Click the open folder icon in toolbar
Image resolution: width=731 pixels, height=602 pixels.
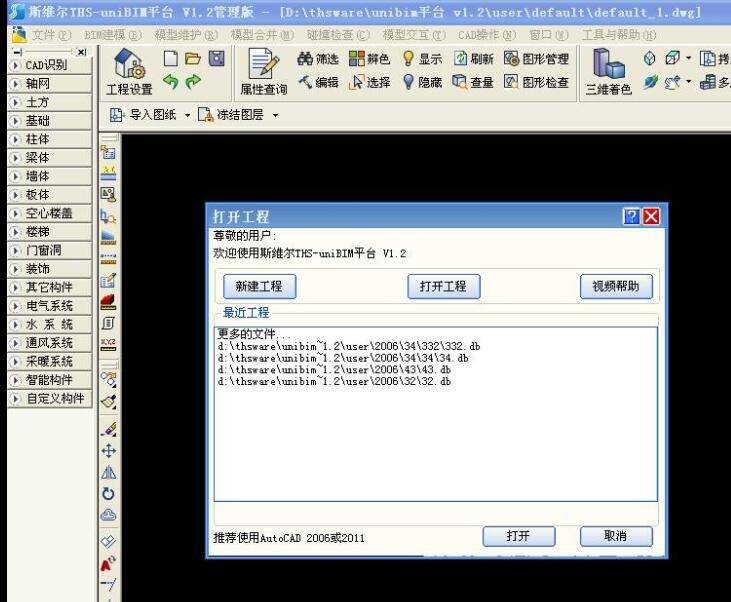pyautogui.click(x=193, y=59)
